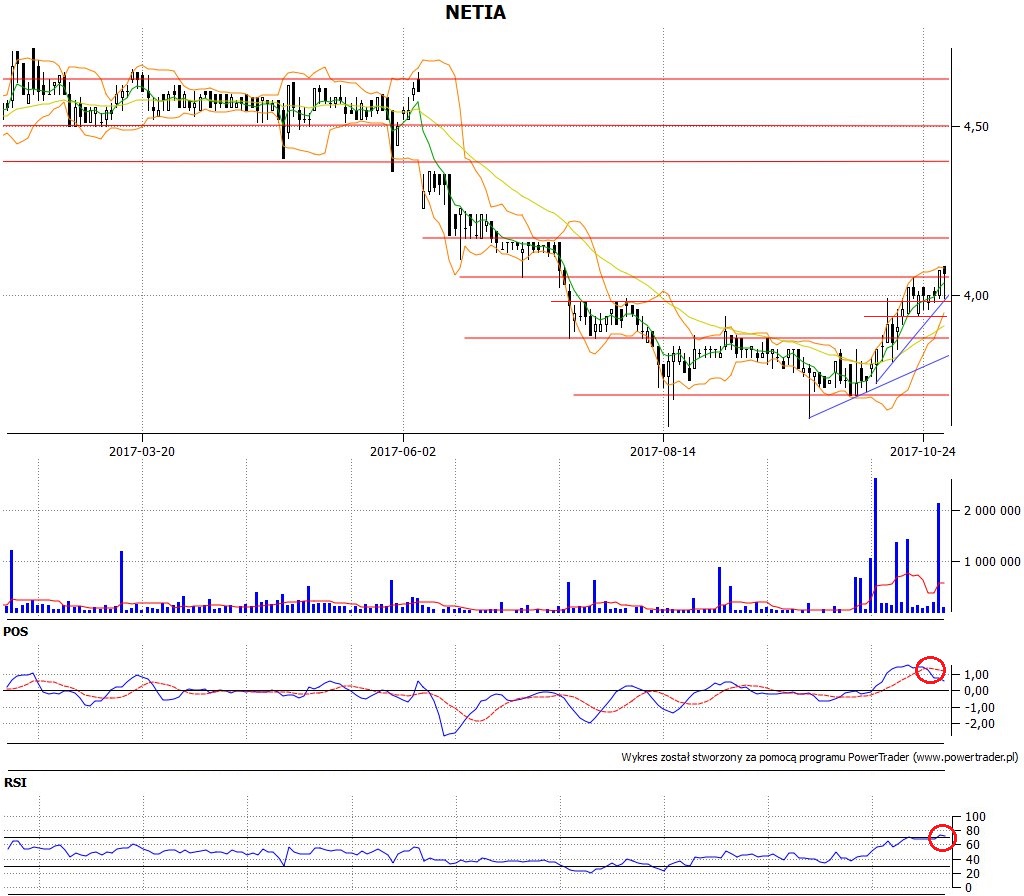Select the 1 000 000 volume axis label
The width and height of the screenshot is (1024, 896).
pos(992,562)
